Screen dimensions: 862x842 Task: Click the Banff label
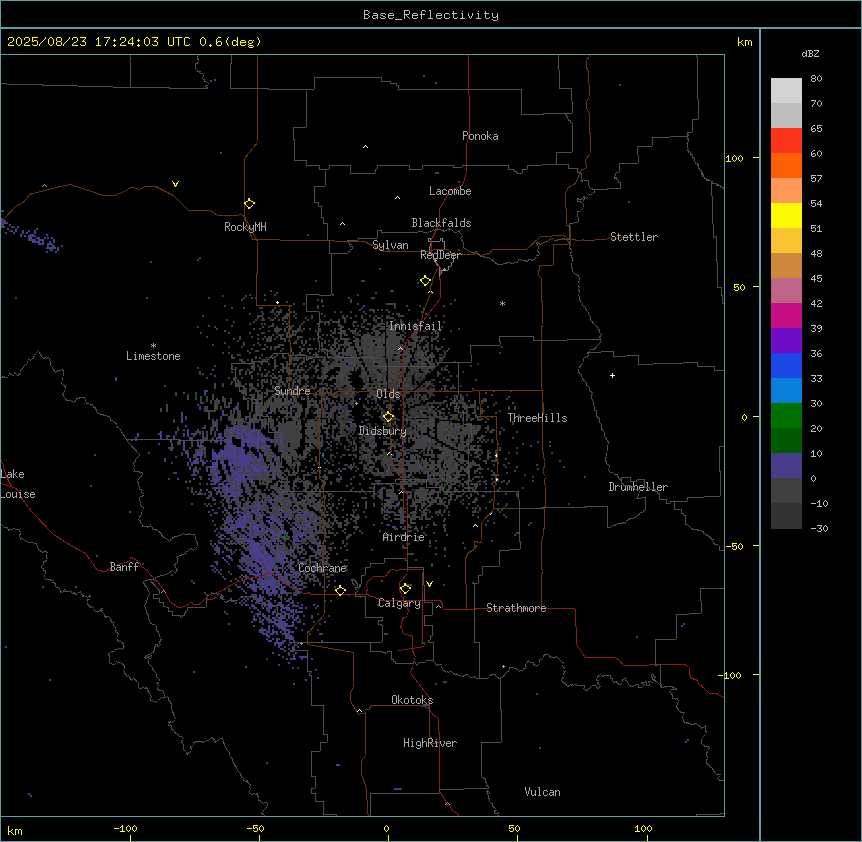[124, 567]
